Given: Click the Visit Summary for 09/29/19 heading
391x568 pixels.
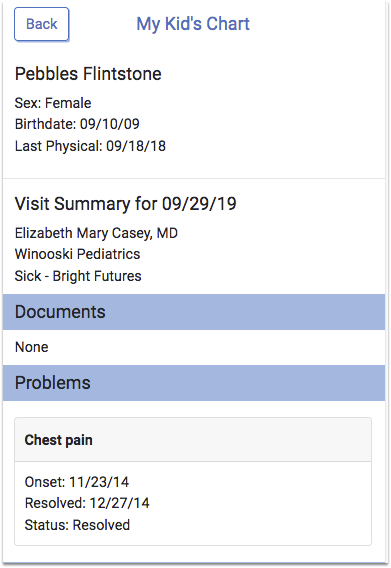Looking at the screenshot, I should [125, 204].
